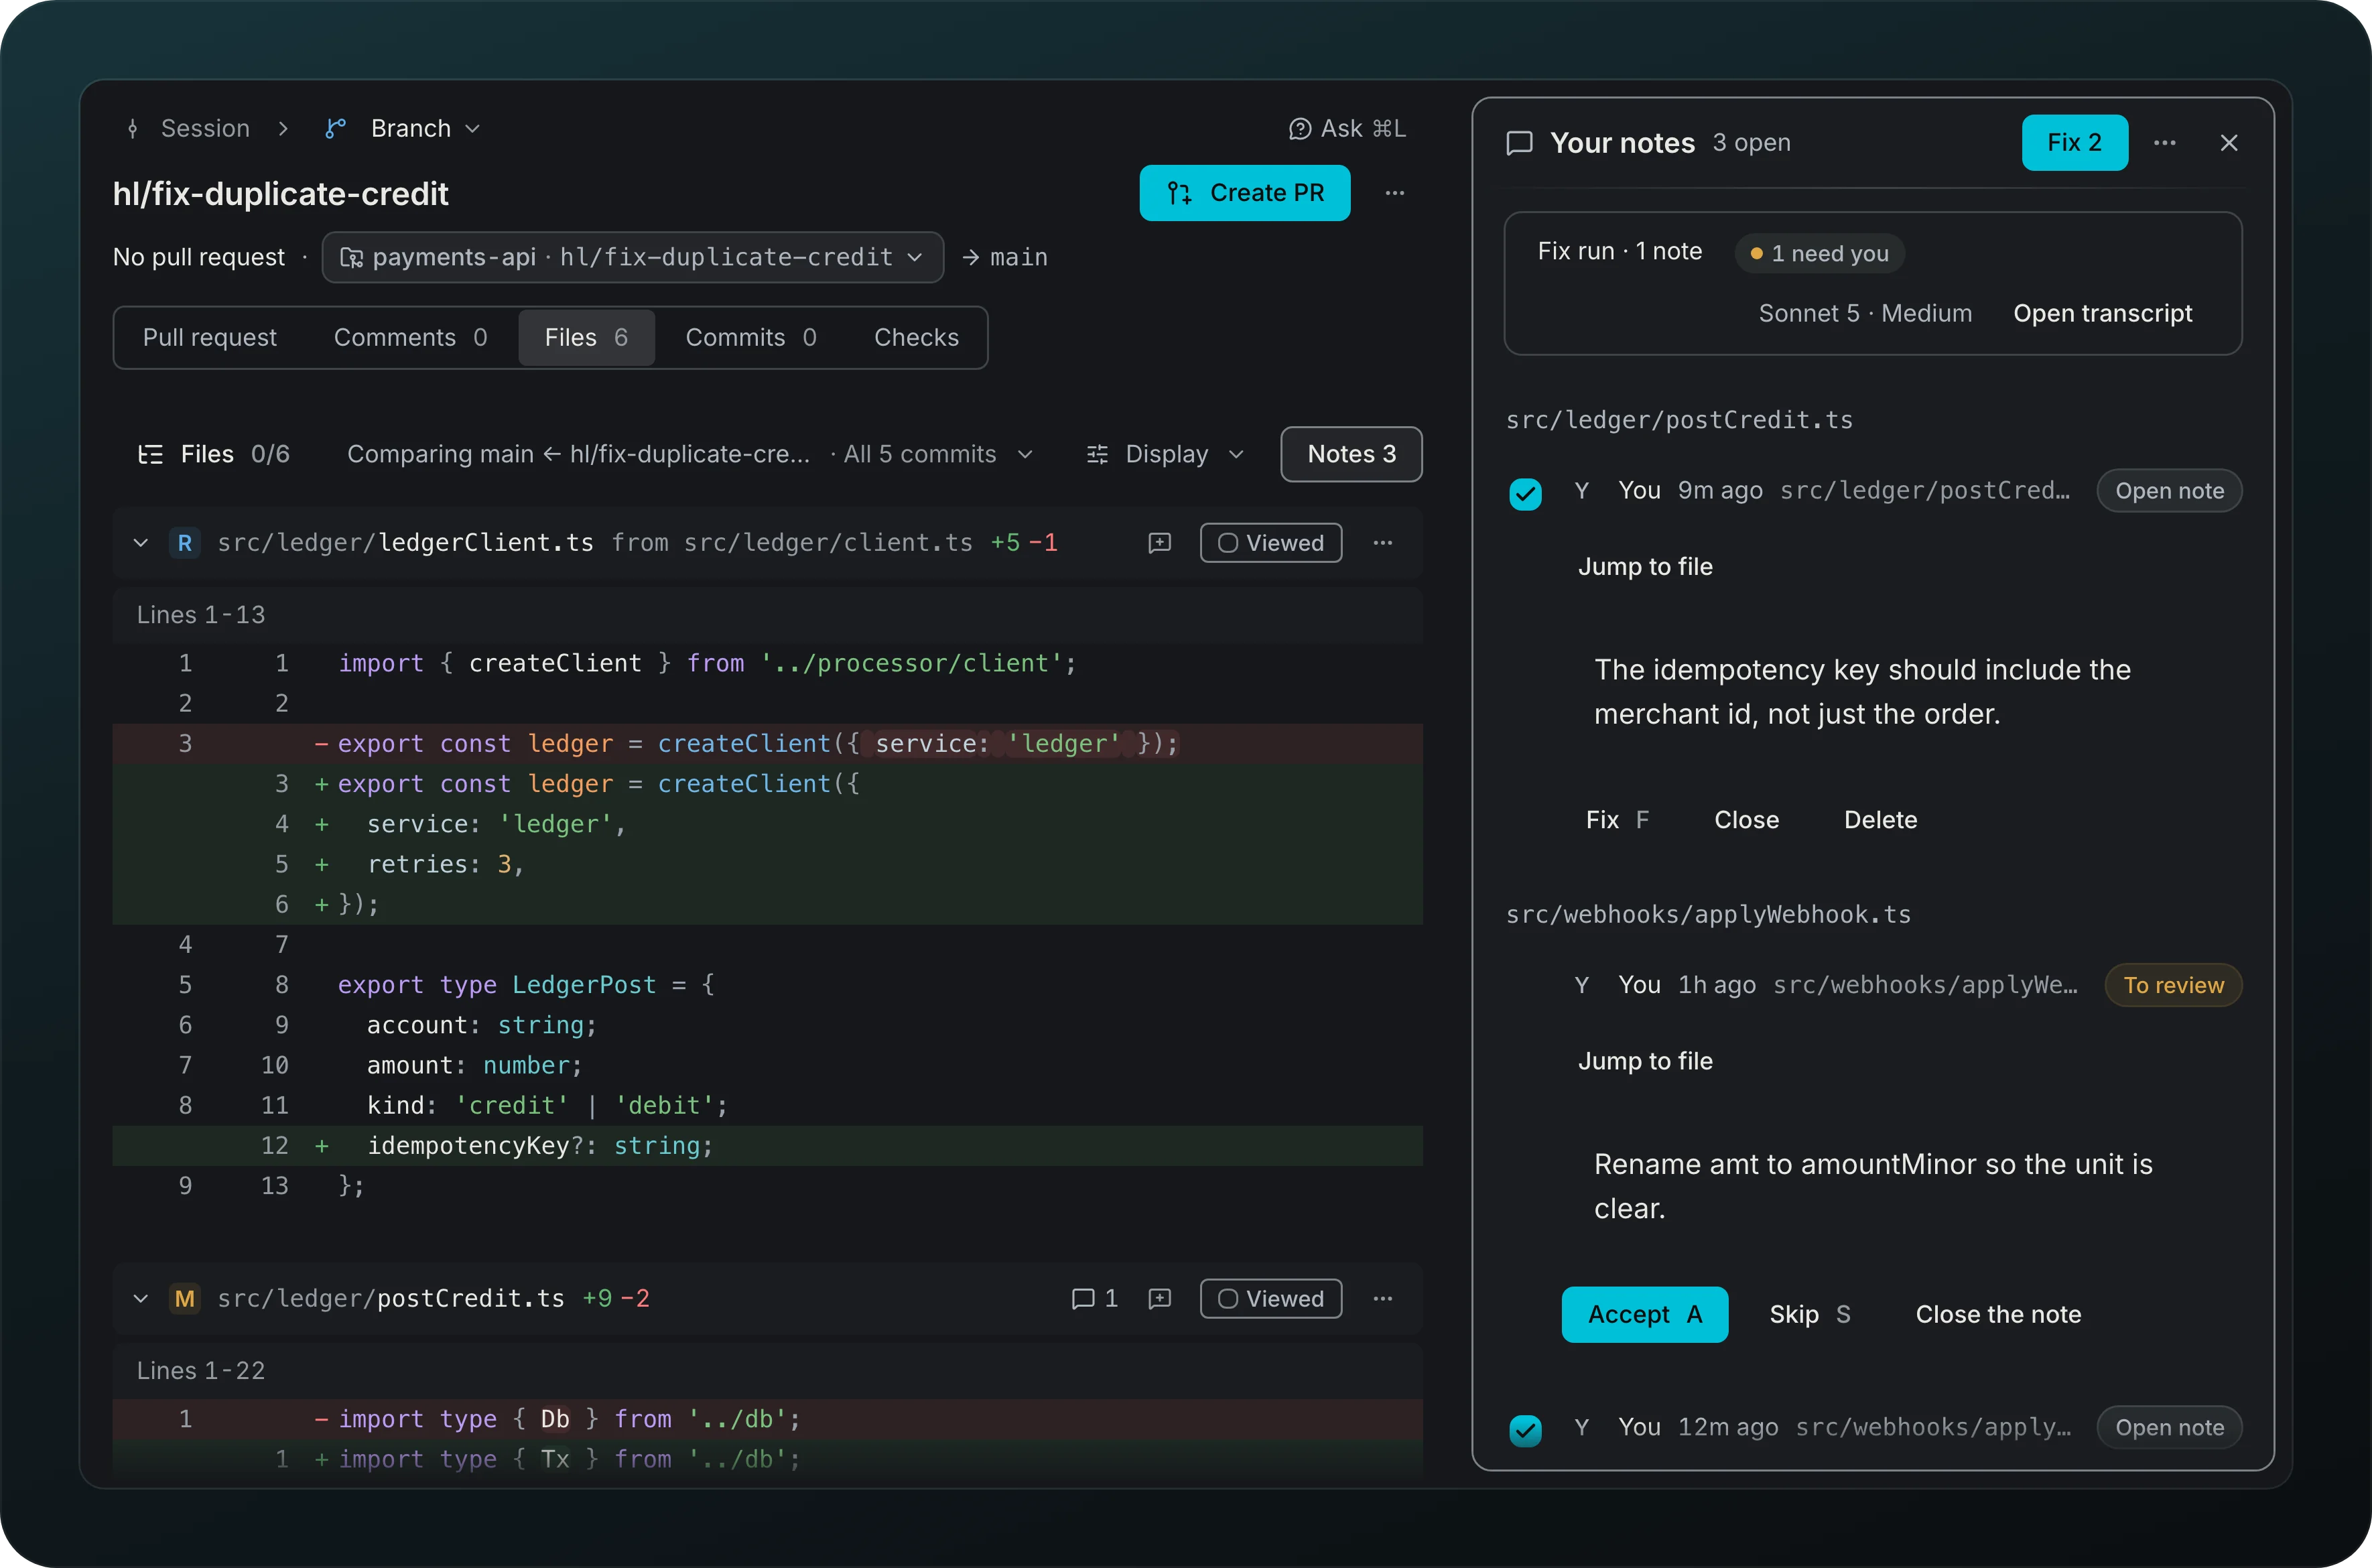The width and height of the screenshot is (2372, 1568).
Task: Open ledgerClient.ts file more options menu
Action: click(x=1383, y=543)
